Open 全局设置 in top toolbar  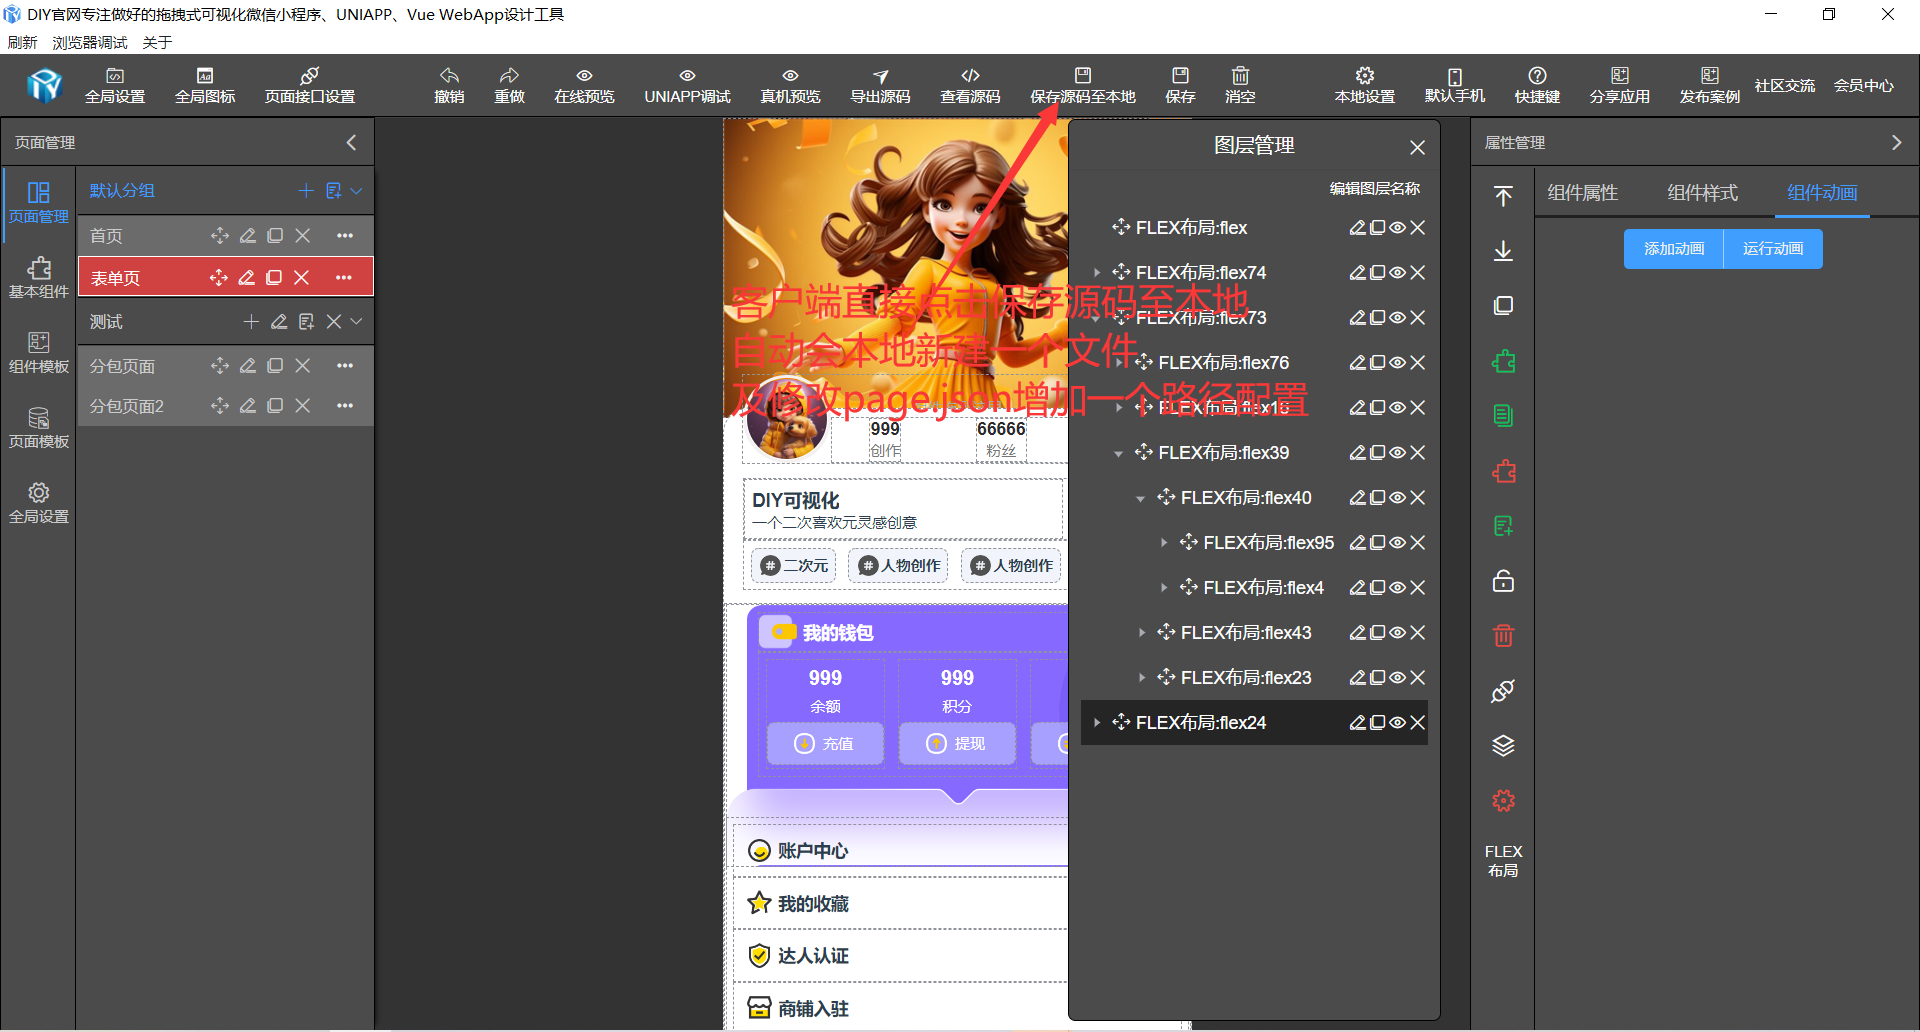pyautogui.click(x=115, y=85)
